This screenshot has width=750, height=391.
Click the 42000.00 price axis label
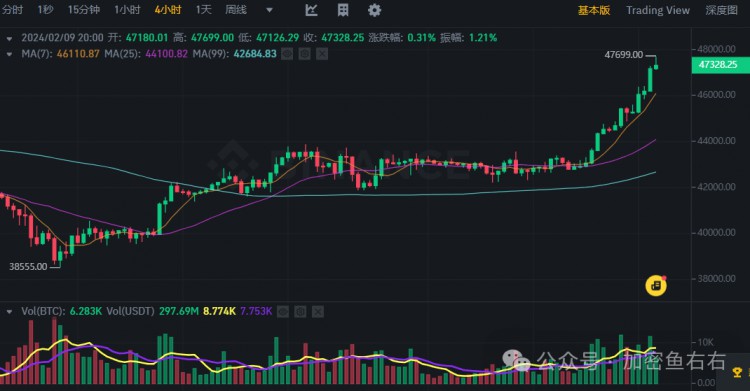pos(717,187)
